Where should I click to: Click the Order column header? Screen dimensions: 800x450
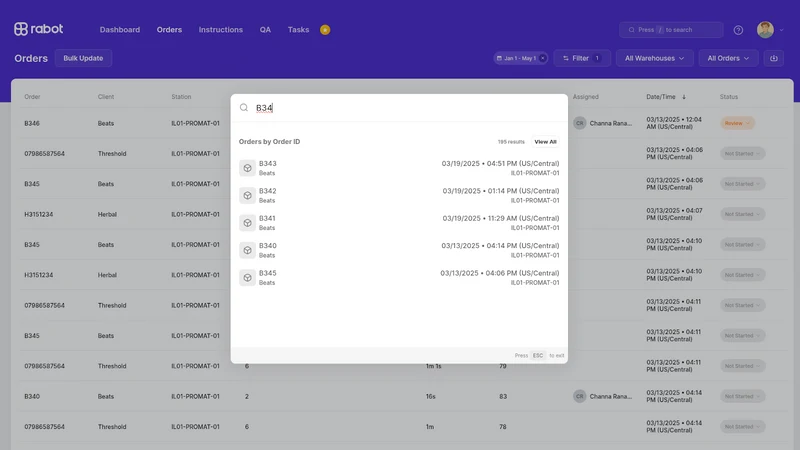pyautogui.click(x=32, y=97)
